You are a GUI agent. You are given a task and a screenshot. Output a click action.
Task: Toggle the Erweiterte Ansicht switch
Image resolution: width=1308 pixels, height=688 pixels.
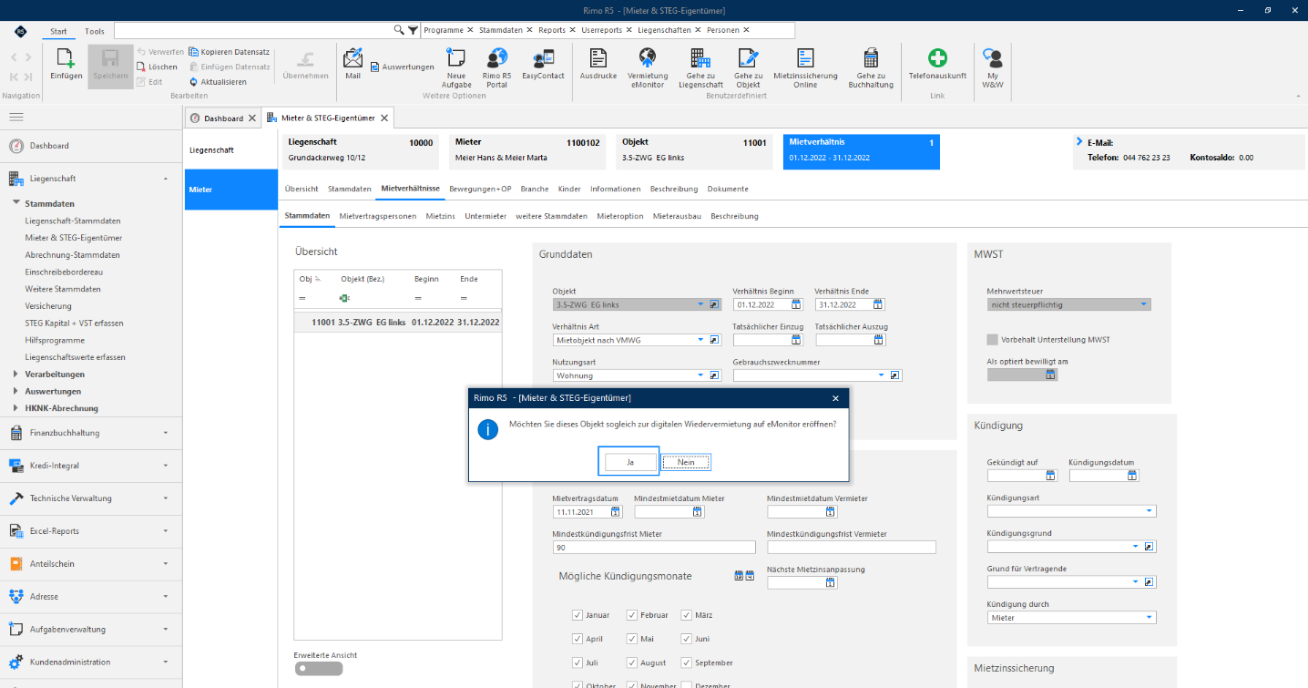(x=318, y=669)
